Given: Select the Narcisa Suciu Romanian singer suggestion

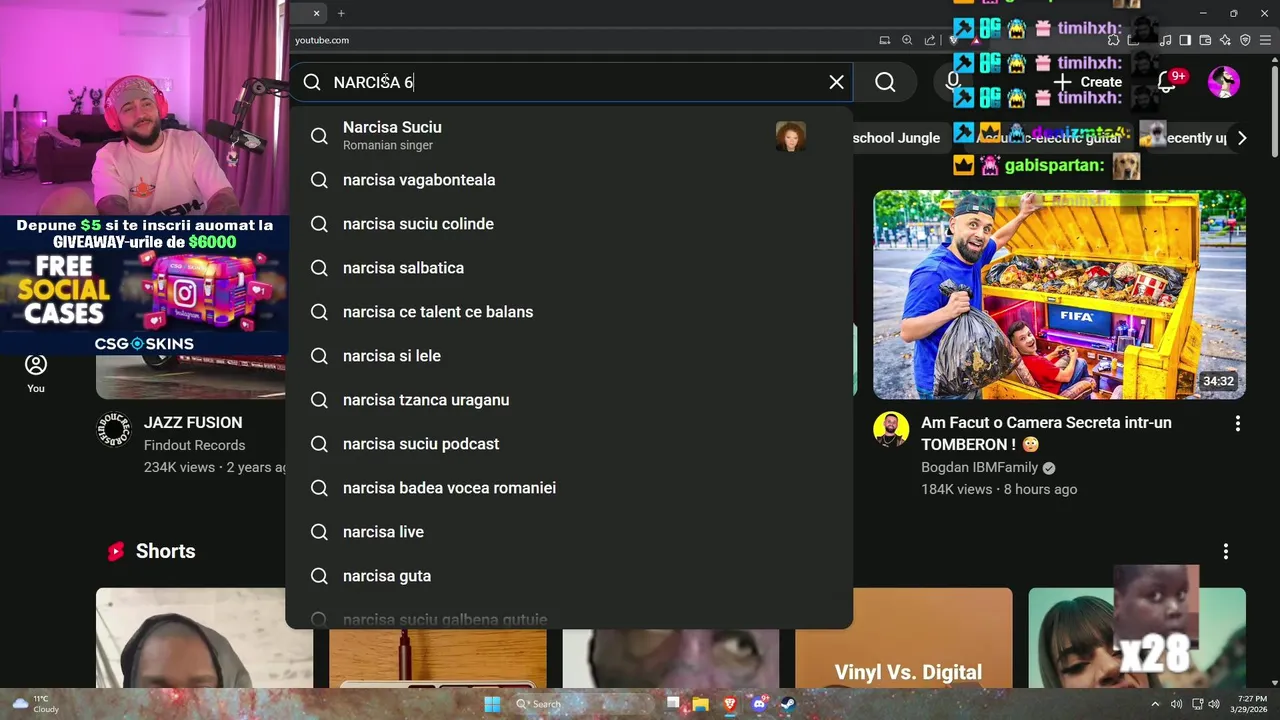Looking at the screenshot, I should point(569,136).
